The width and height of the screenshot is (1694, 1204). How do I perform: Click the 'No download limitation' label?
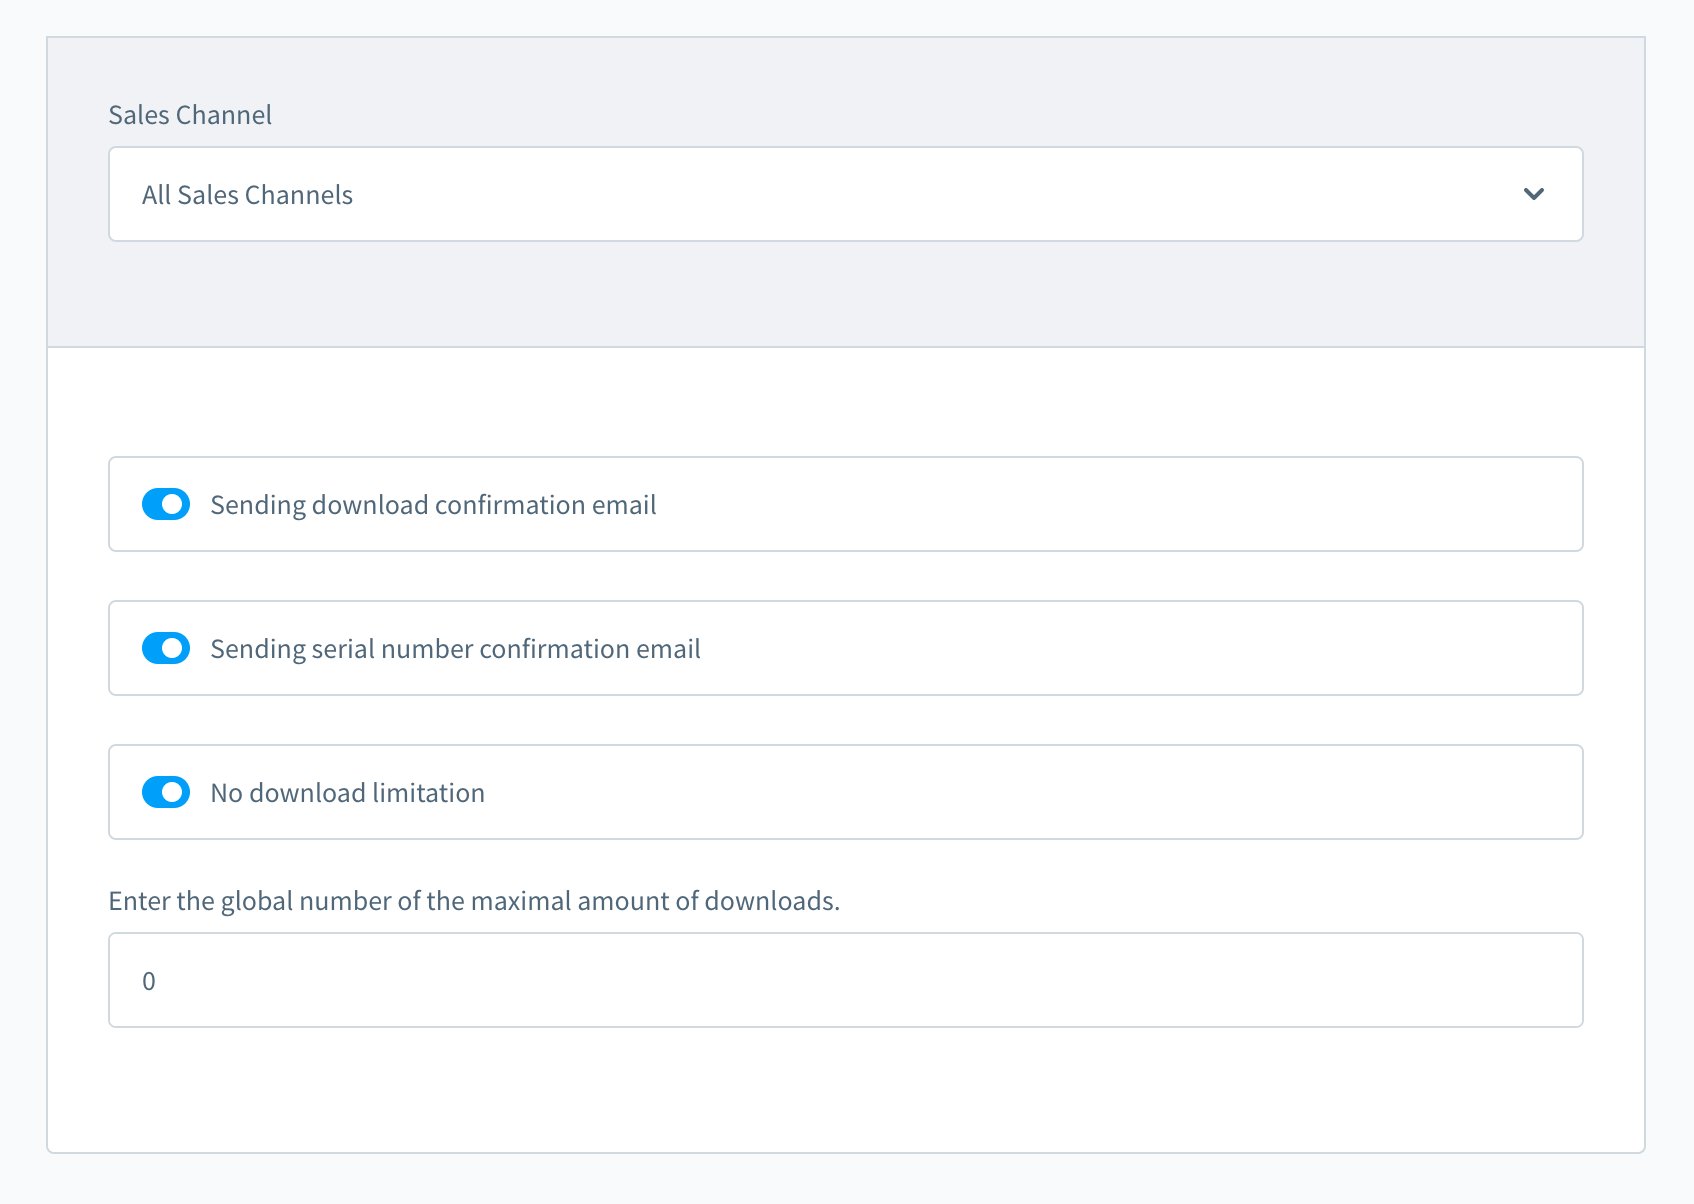click(x=347, y=793)
